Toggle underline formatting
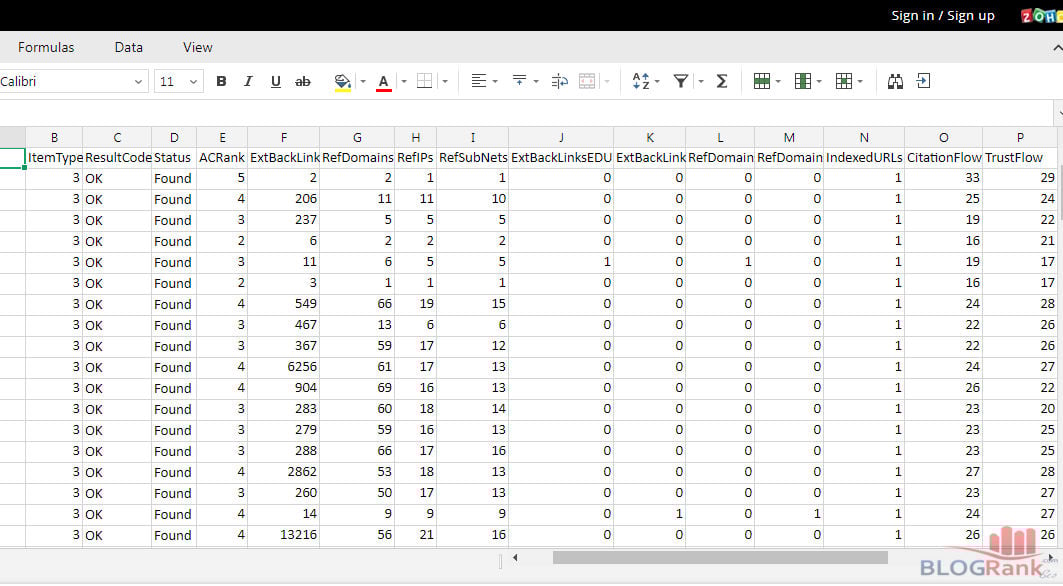This screenshot has width=1063, height=586. click(x=275, y=82)
